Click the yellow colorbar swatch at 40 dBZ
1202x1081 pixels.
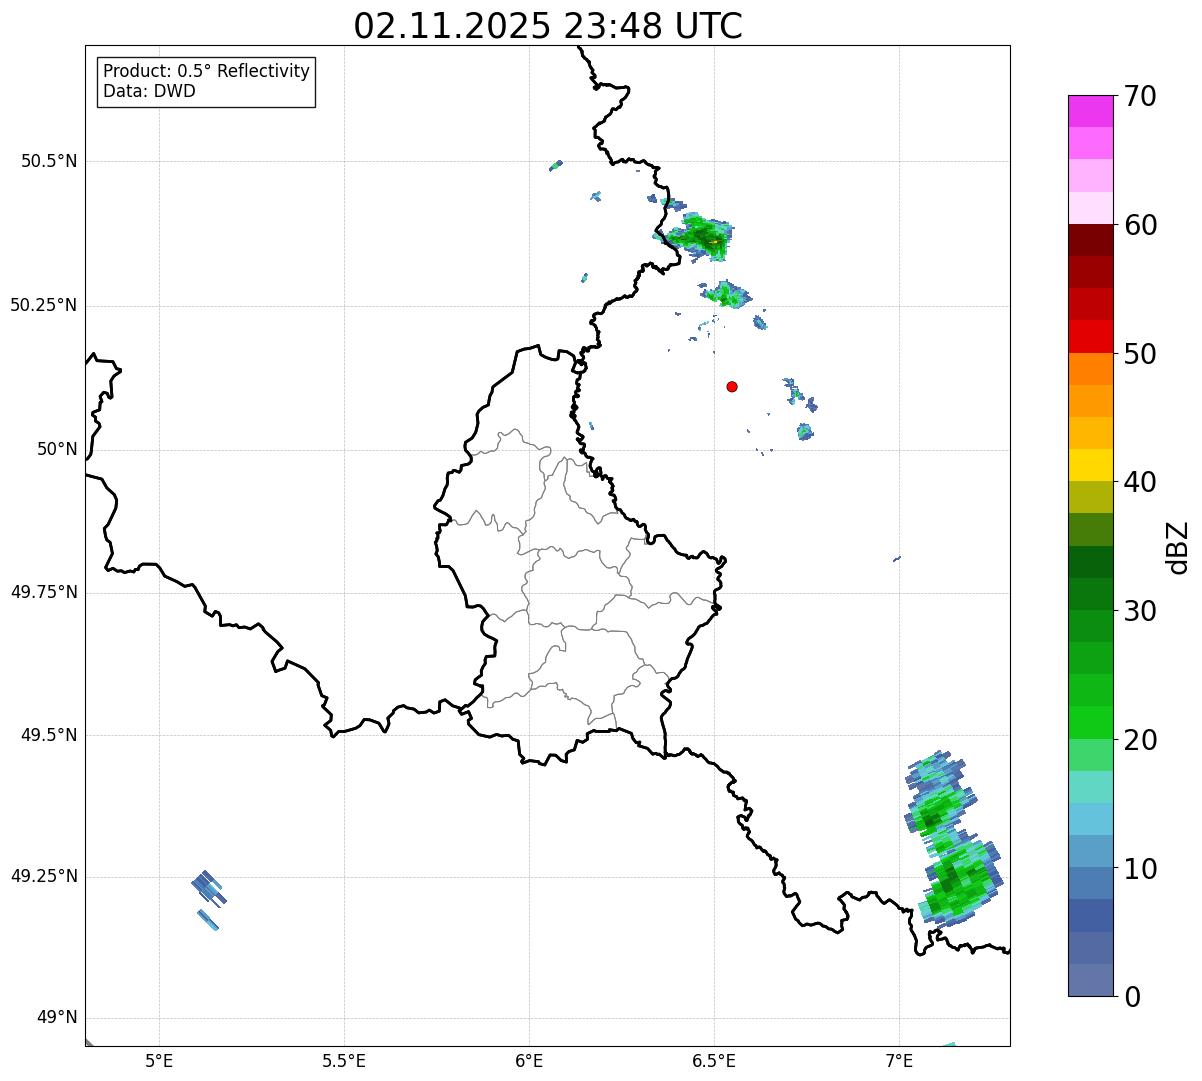tap(1090, 465)
